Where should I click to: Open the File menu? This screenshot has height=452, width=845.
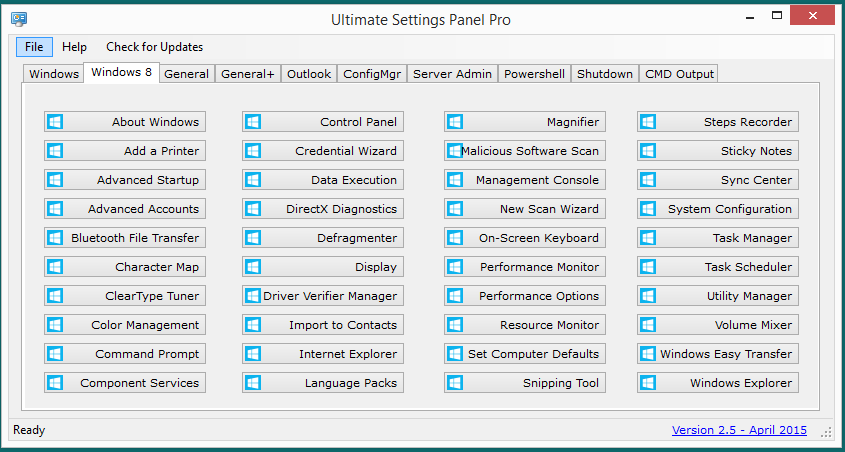point(34,47)
